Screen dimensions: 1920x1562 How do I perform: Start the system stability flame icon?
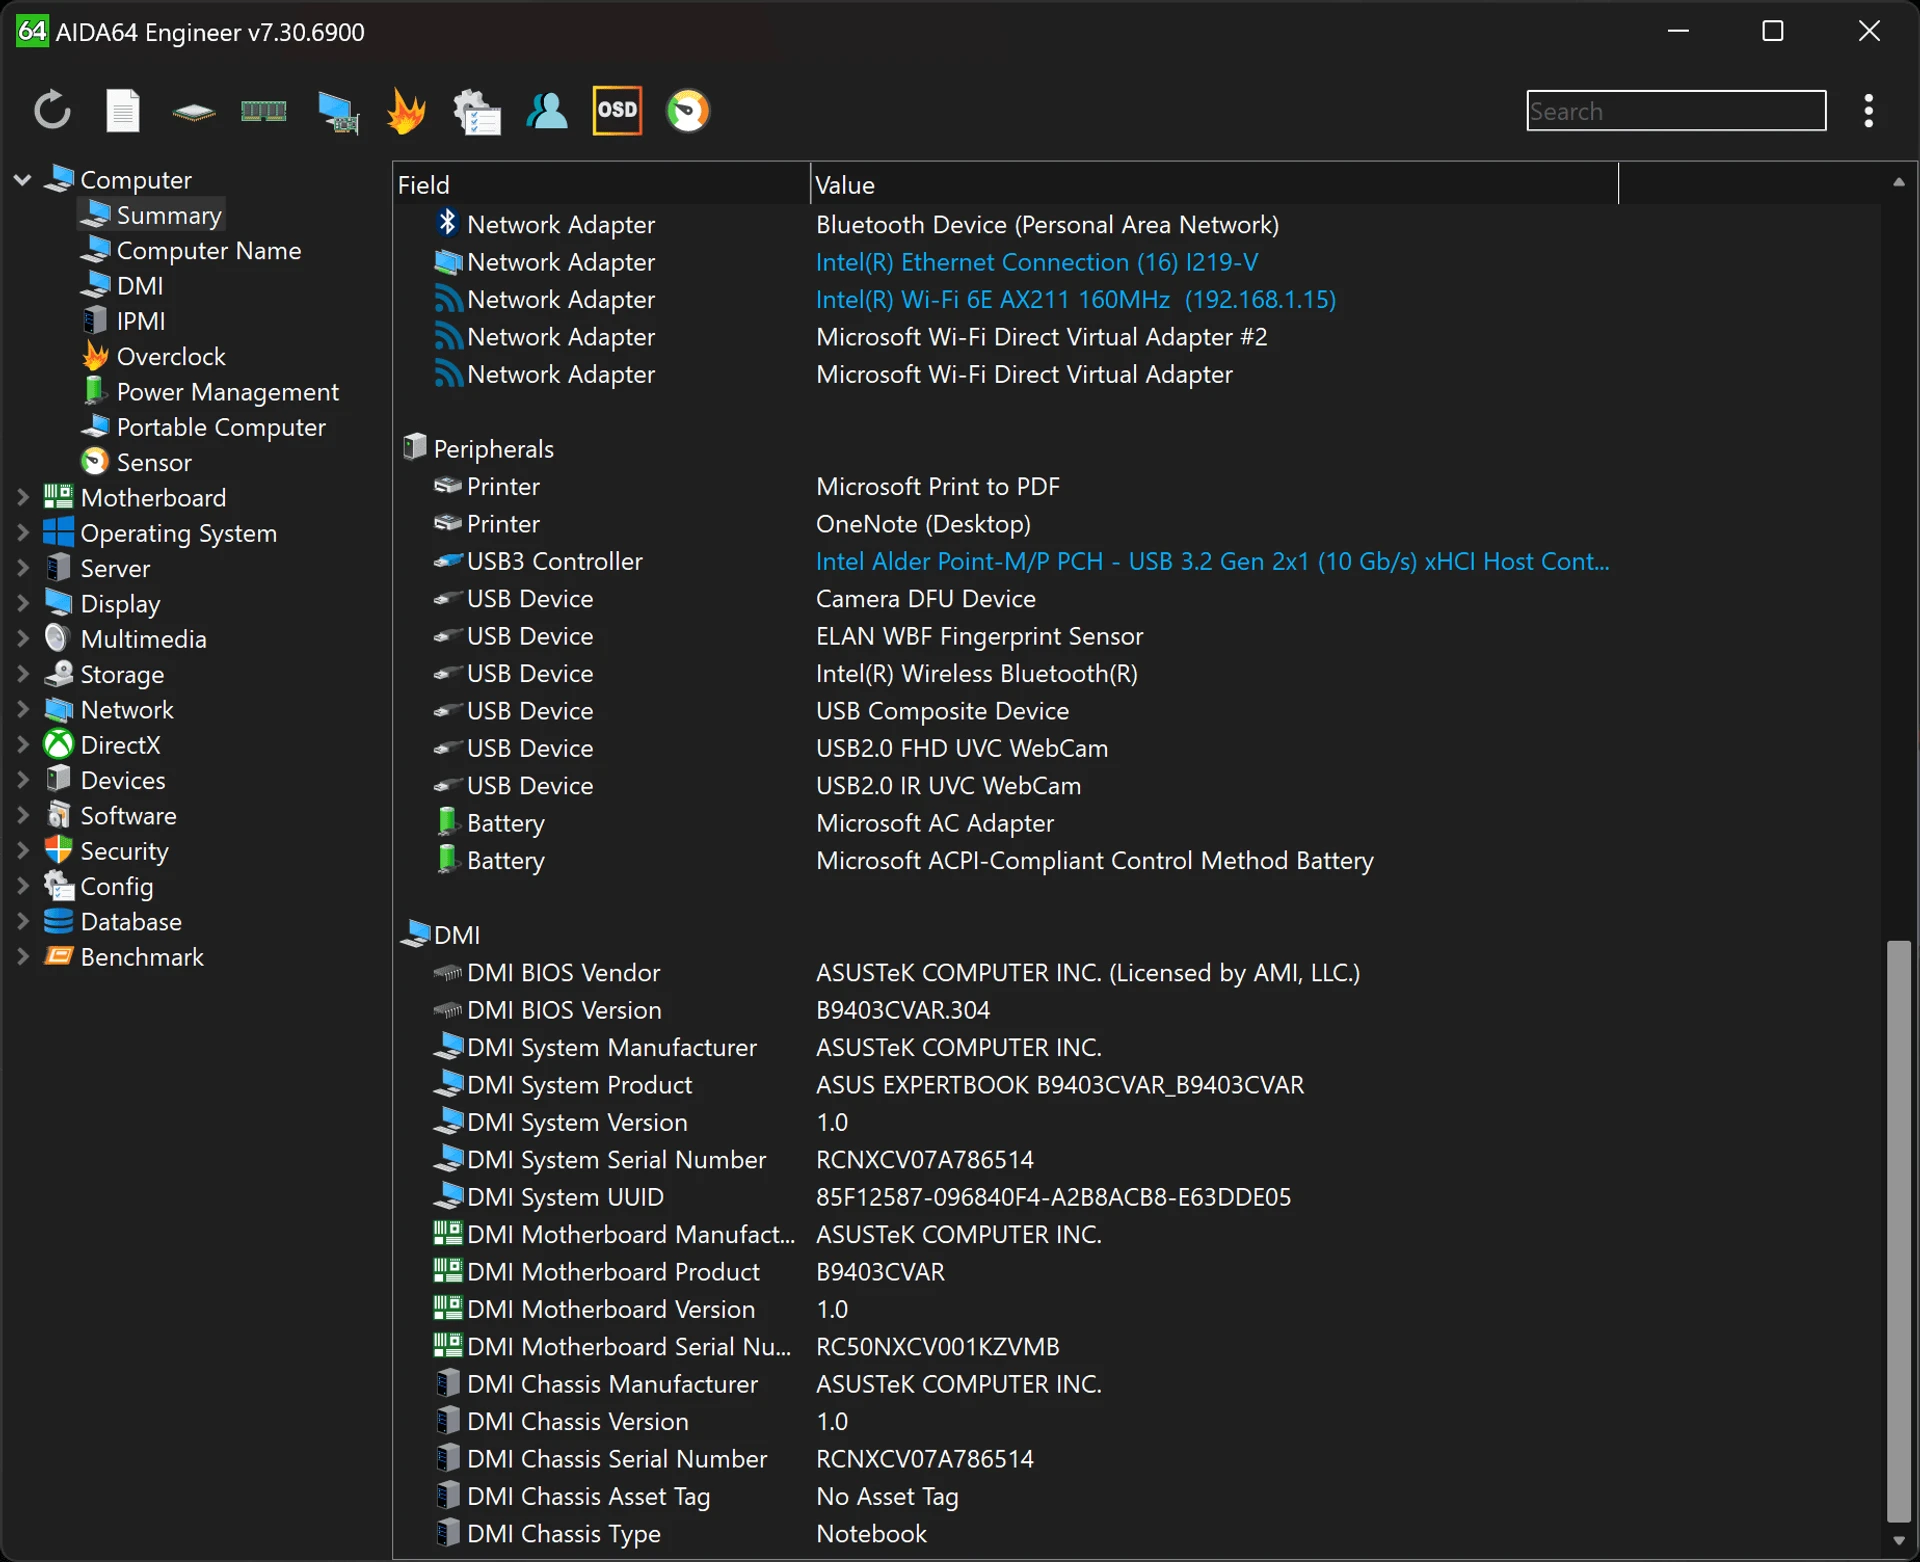[407, 111]
